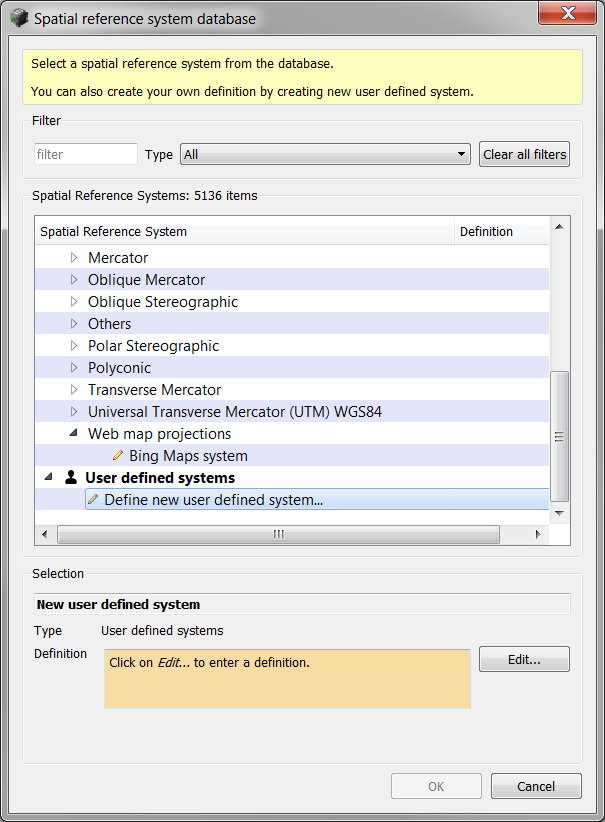Click the Spatial Reference System column header

click(244, 231)
